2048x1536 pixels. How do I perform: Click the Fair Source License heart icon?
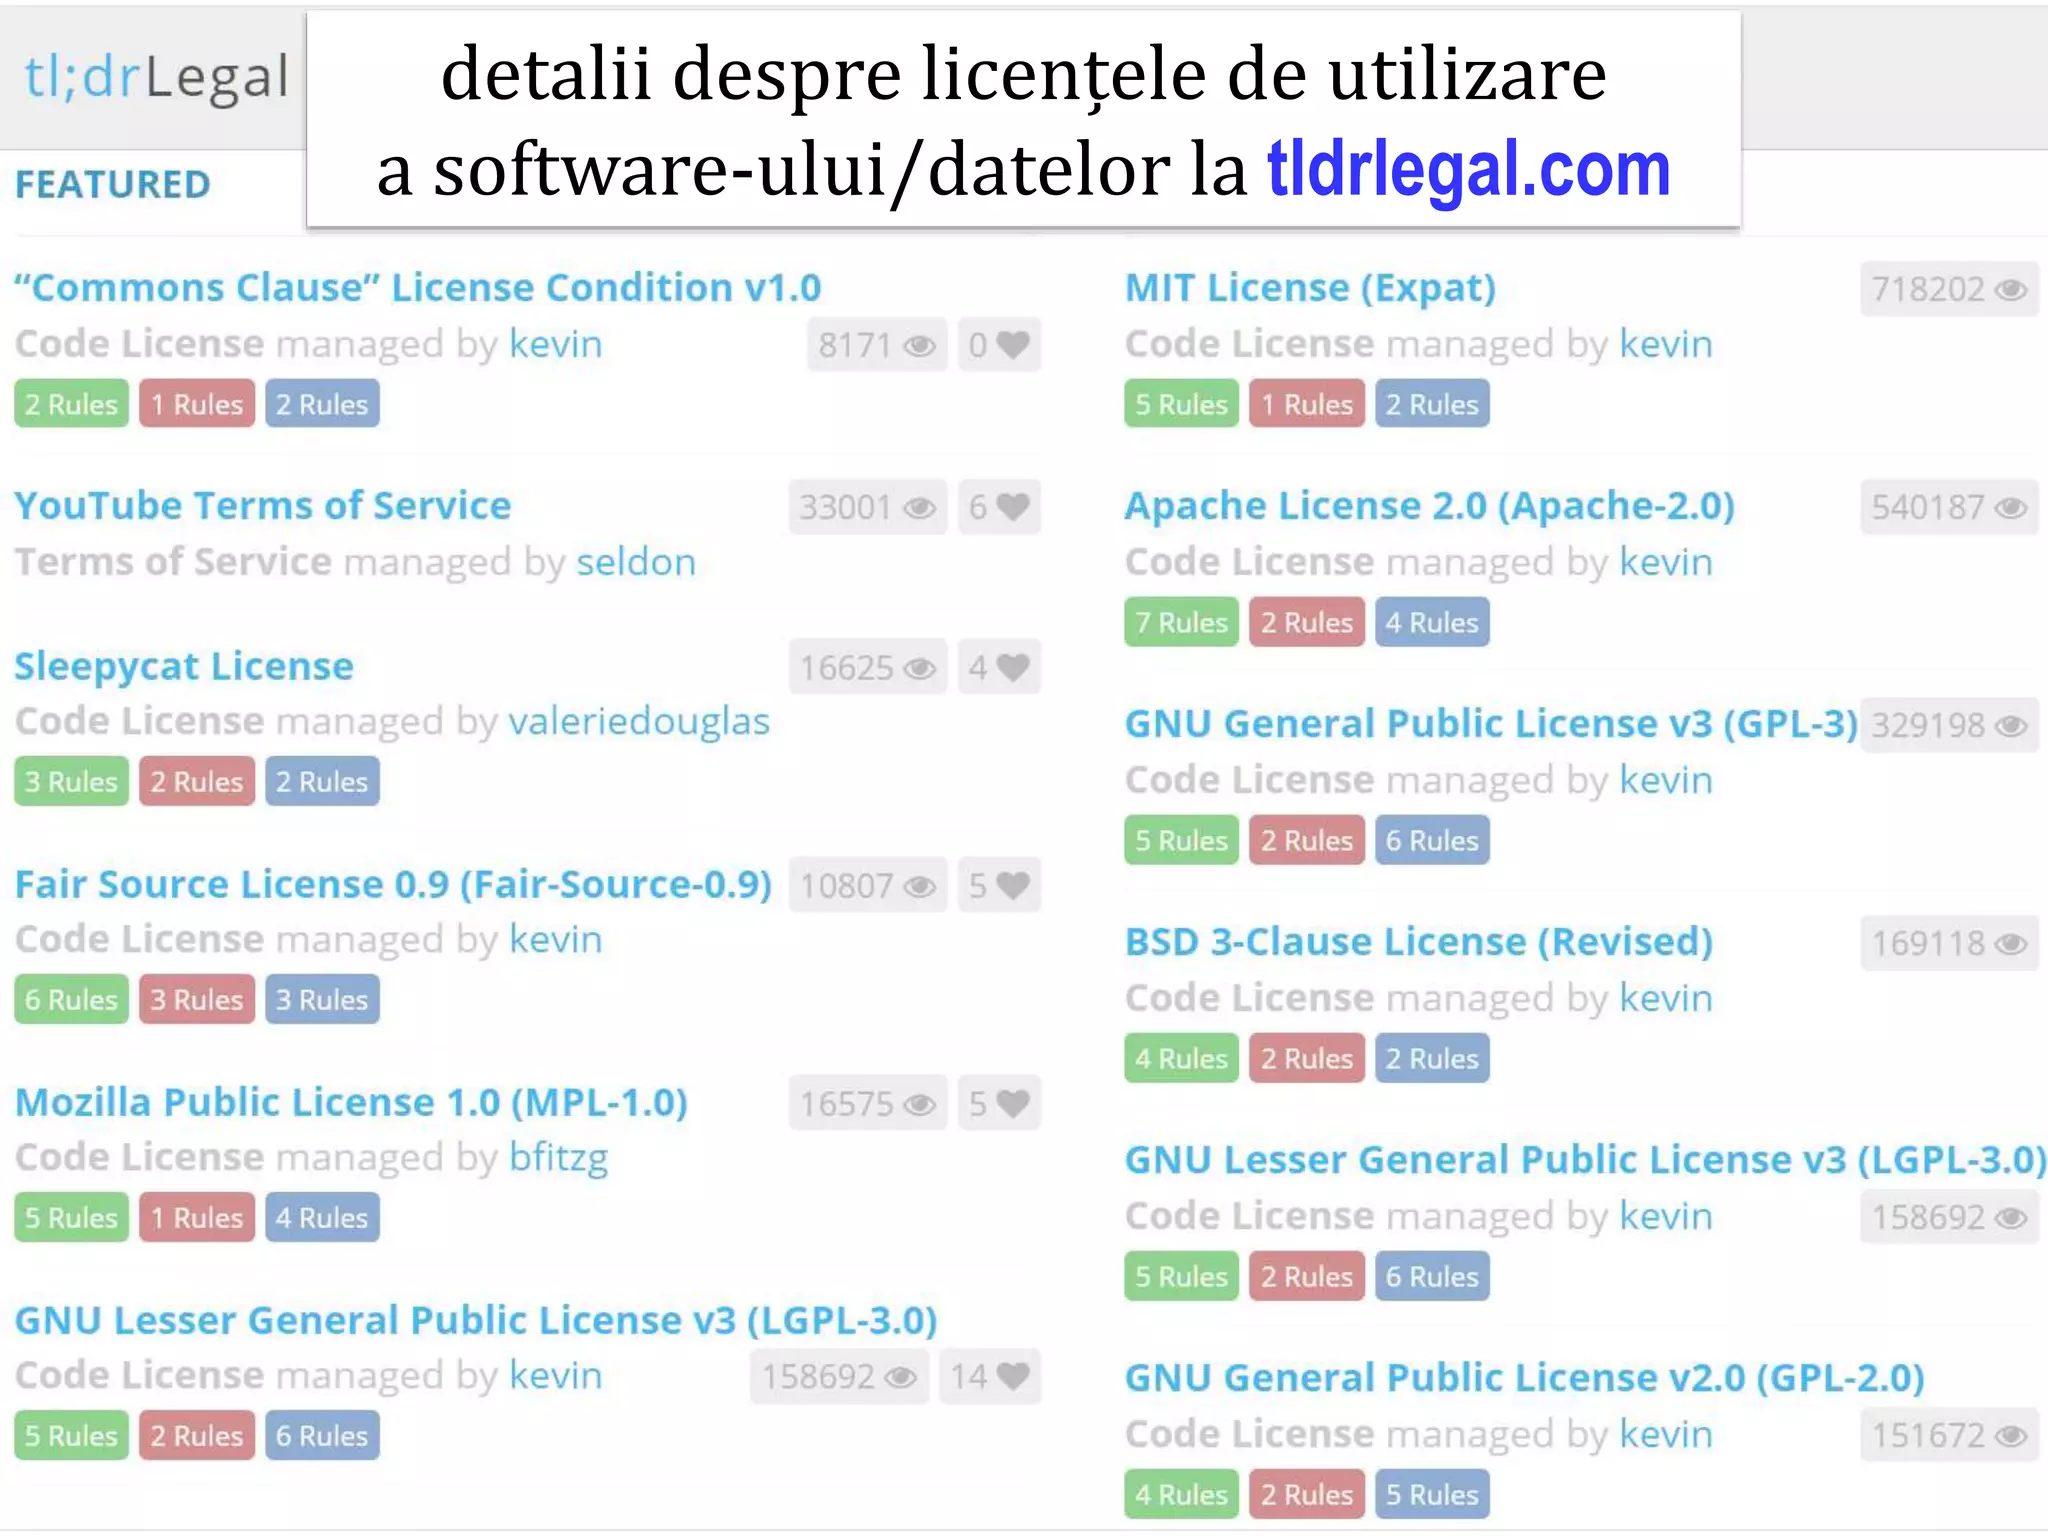click(x=1012, y=885)
